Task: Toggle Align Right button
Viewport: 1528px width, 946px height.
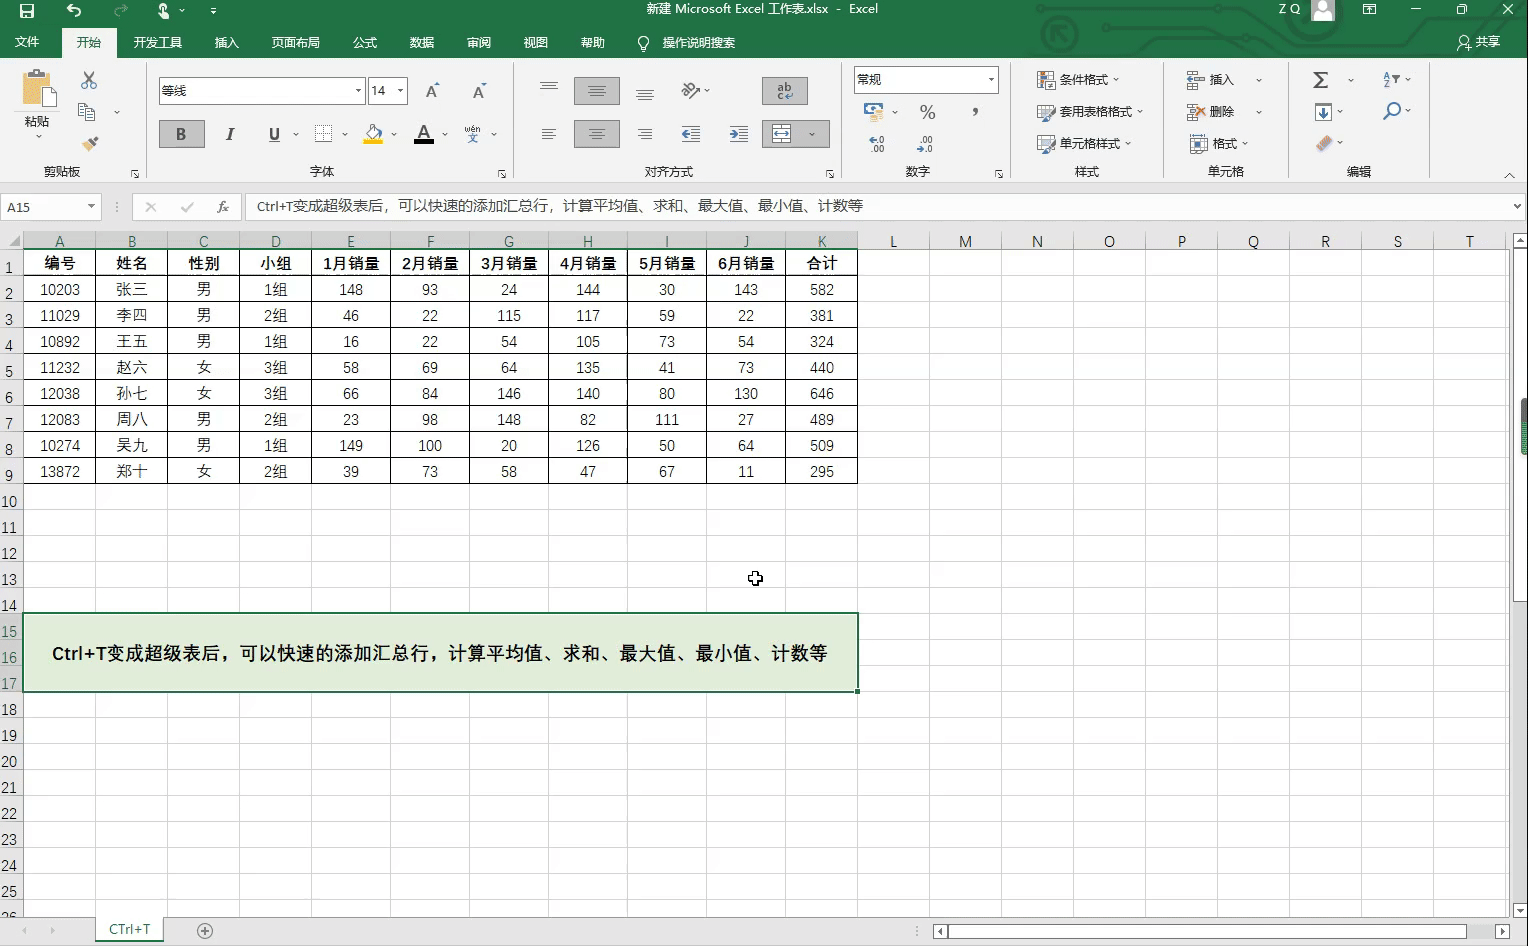Action: pyautogui.click(x=645, y=134)
